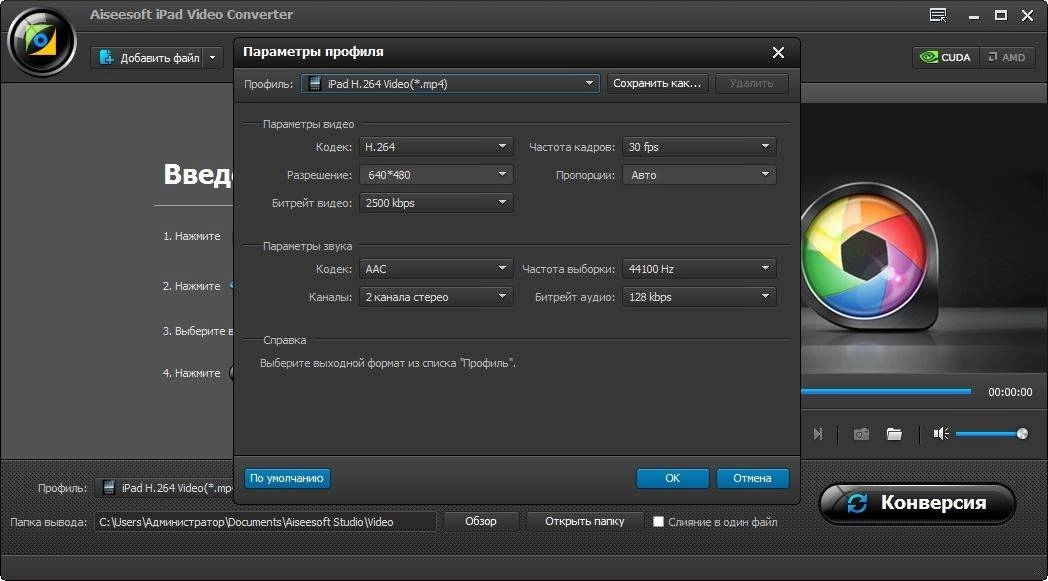Open snapshot folder icon
1048x581 pixels.
894,435
